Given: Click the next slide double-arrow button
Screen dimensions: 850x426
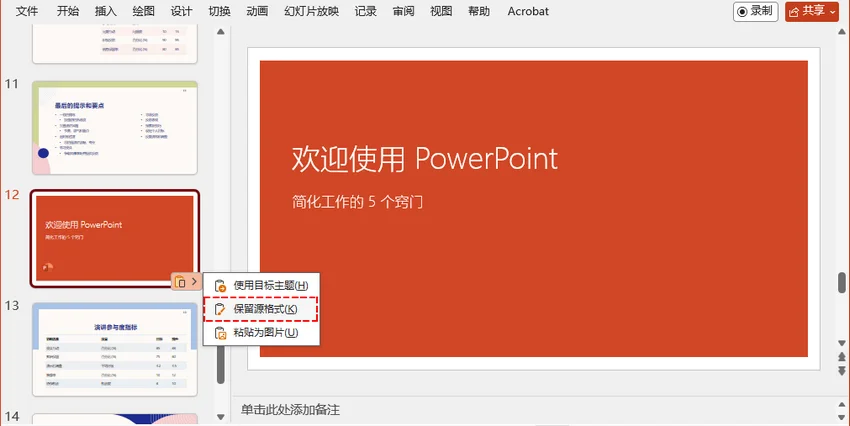Looking at the screenshot, I should click(841, 370).
